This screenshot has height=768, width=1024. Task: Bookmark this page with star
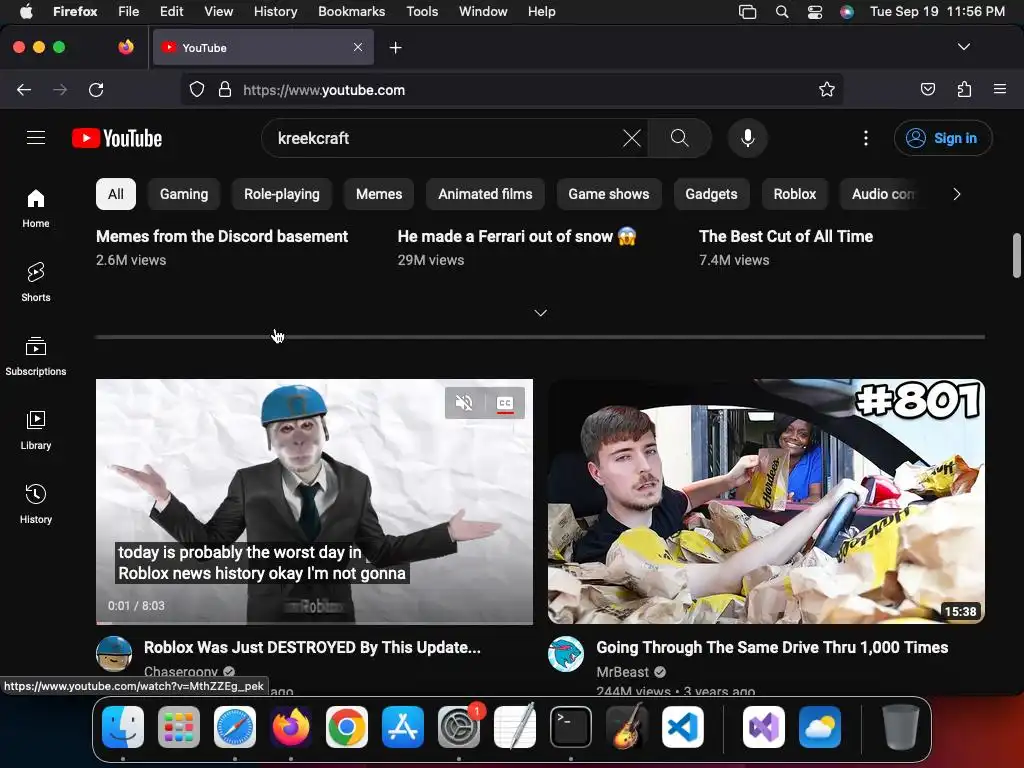coord(827,89)
